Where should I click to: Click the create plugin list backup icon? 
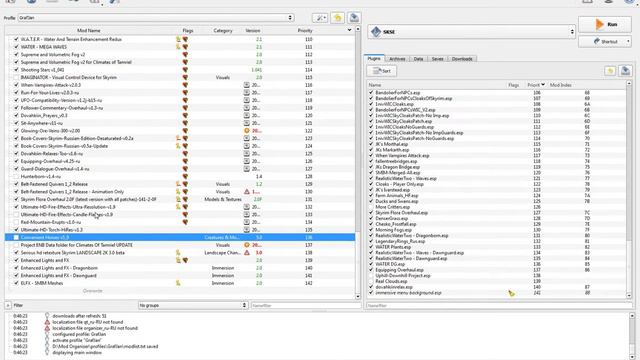point(625,71)
